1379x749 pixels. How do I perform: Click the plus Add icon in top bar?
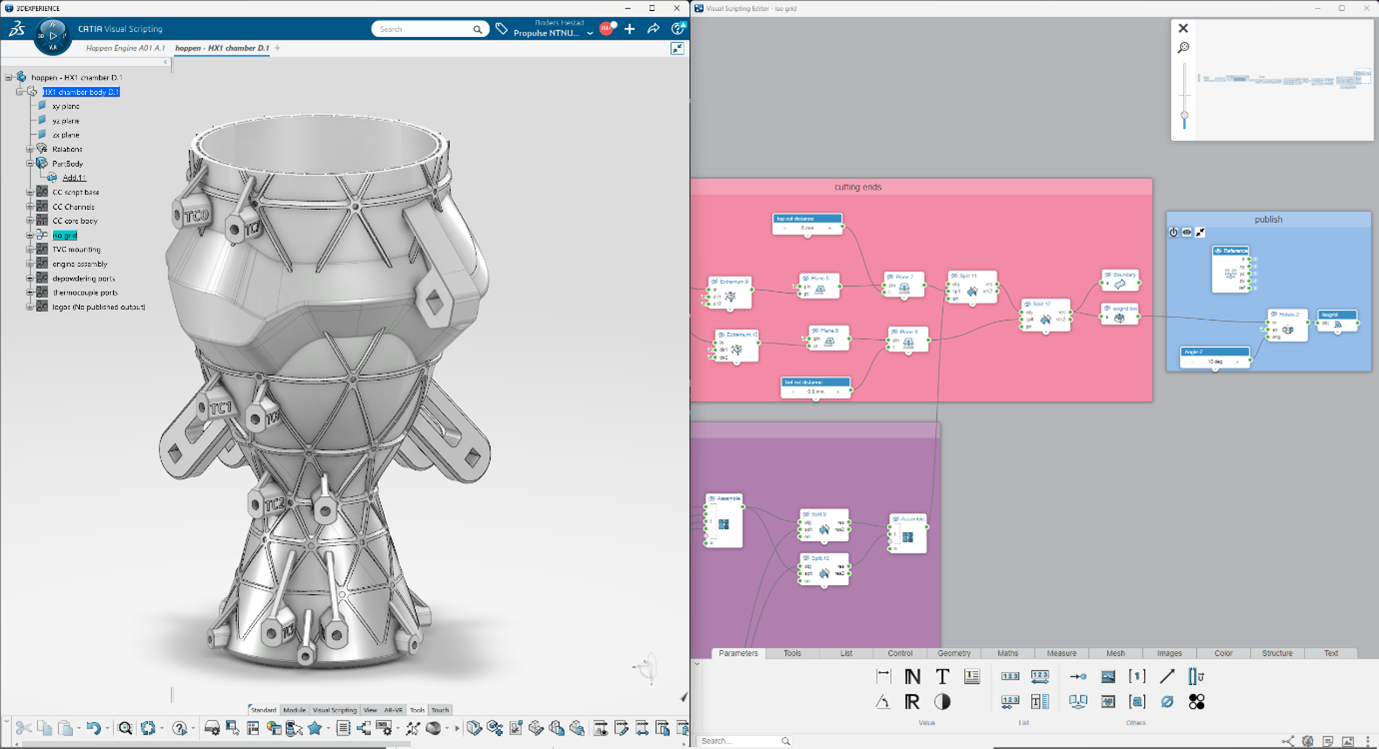pos(629,29)
